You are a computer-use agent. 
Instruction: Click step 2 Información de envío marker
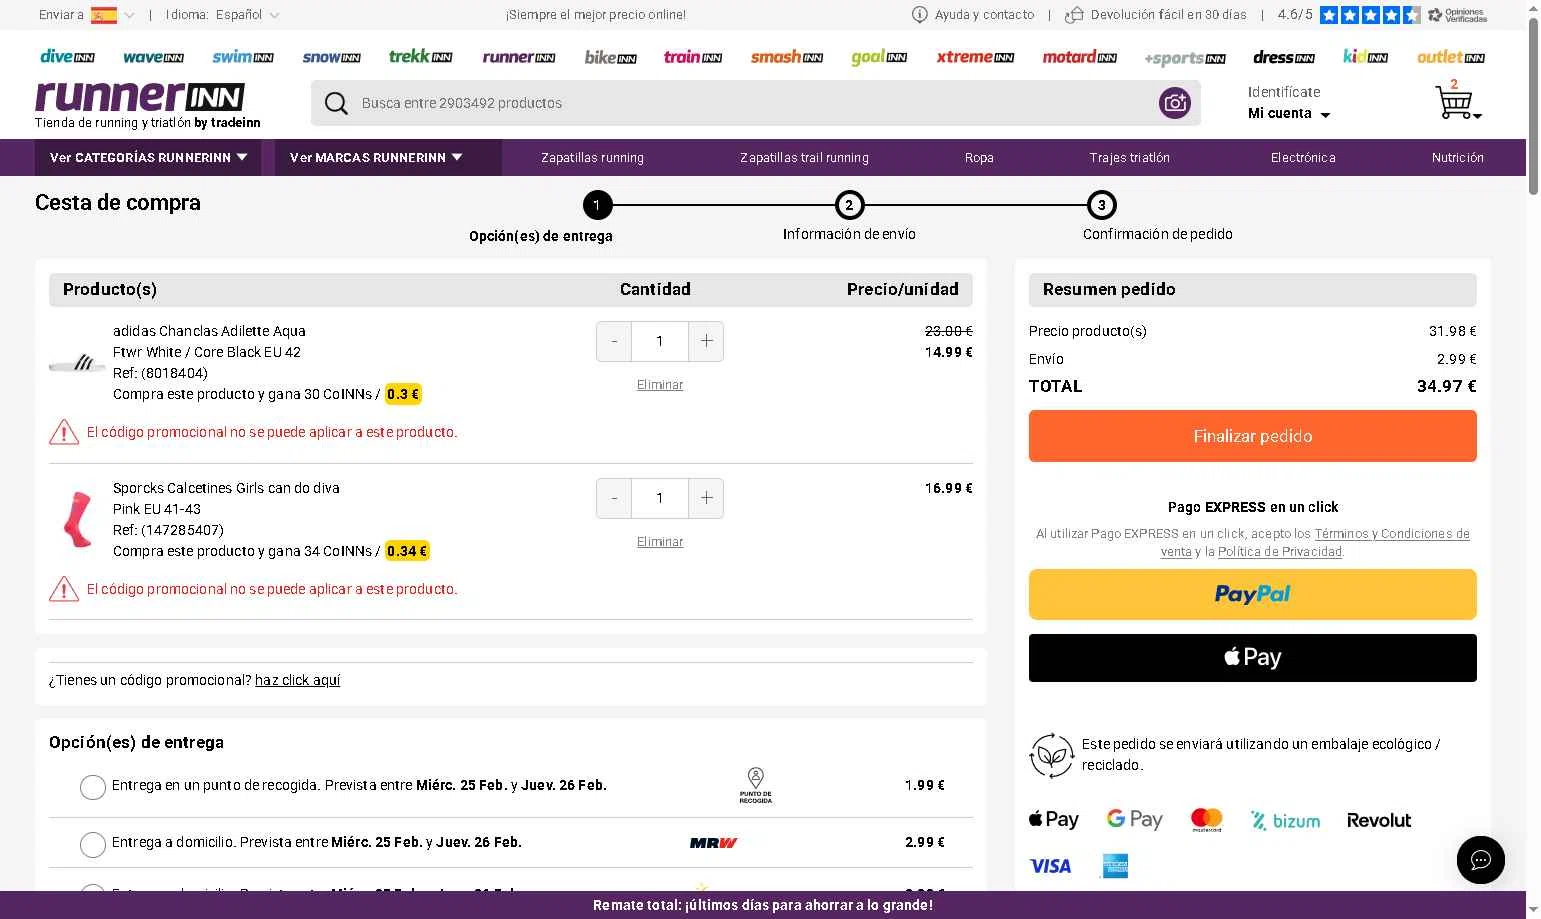(849, 205)
